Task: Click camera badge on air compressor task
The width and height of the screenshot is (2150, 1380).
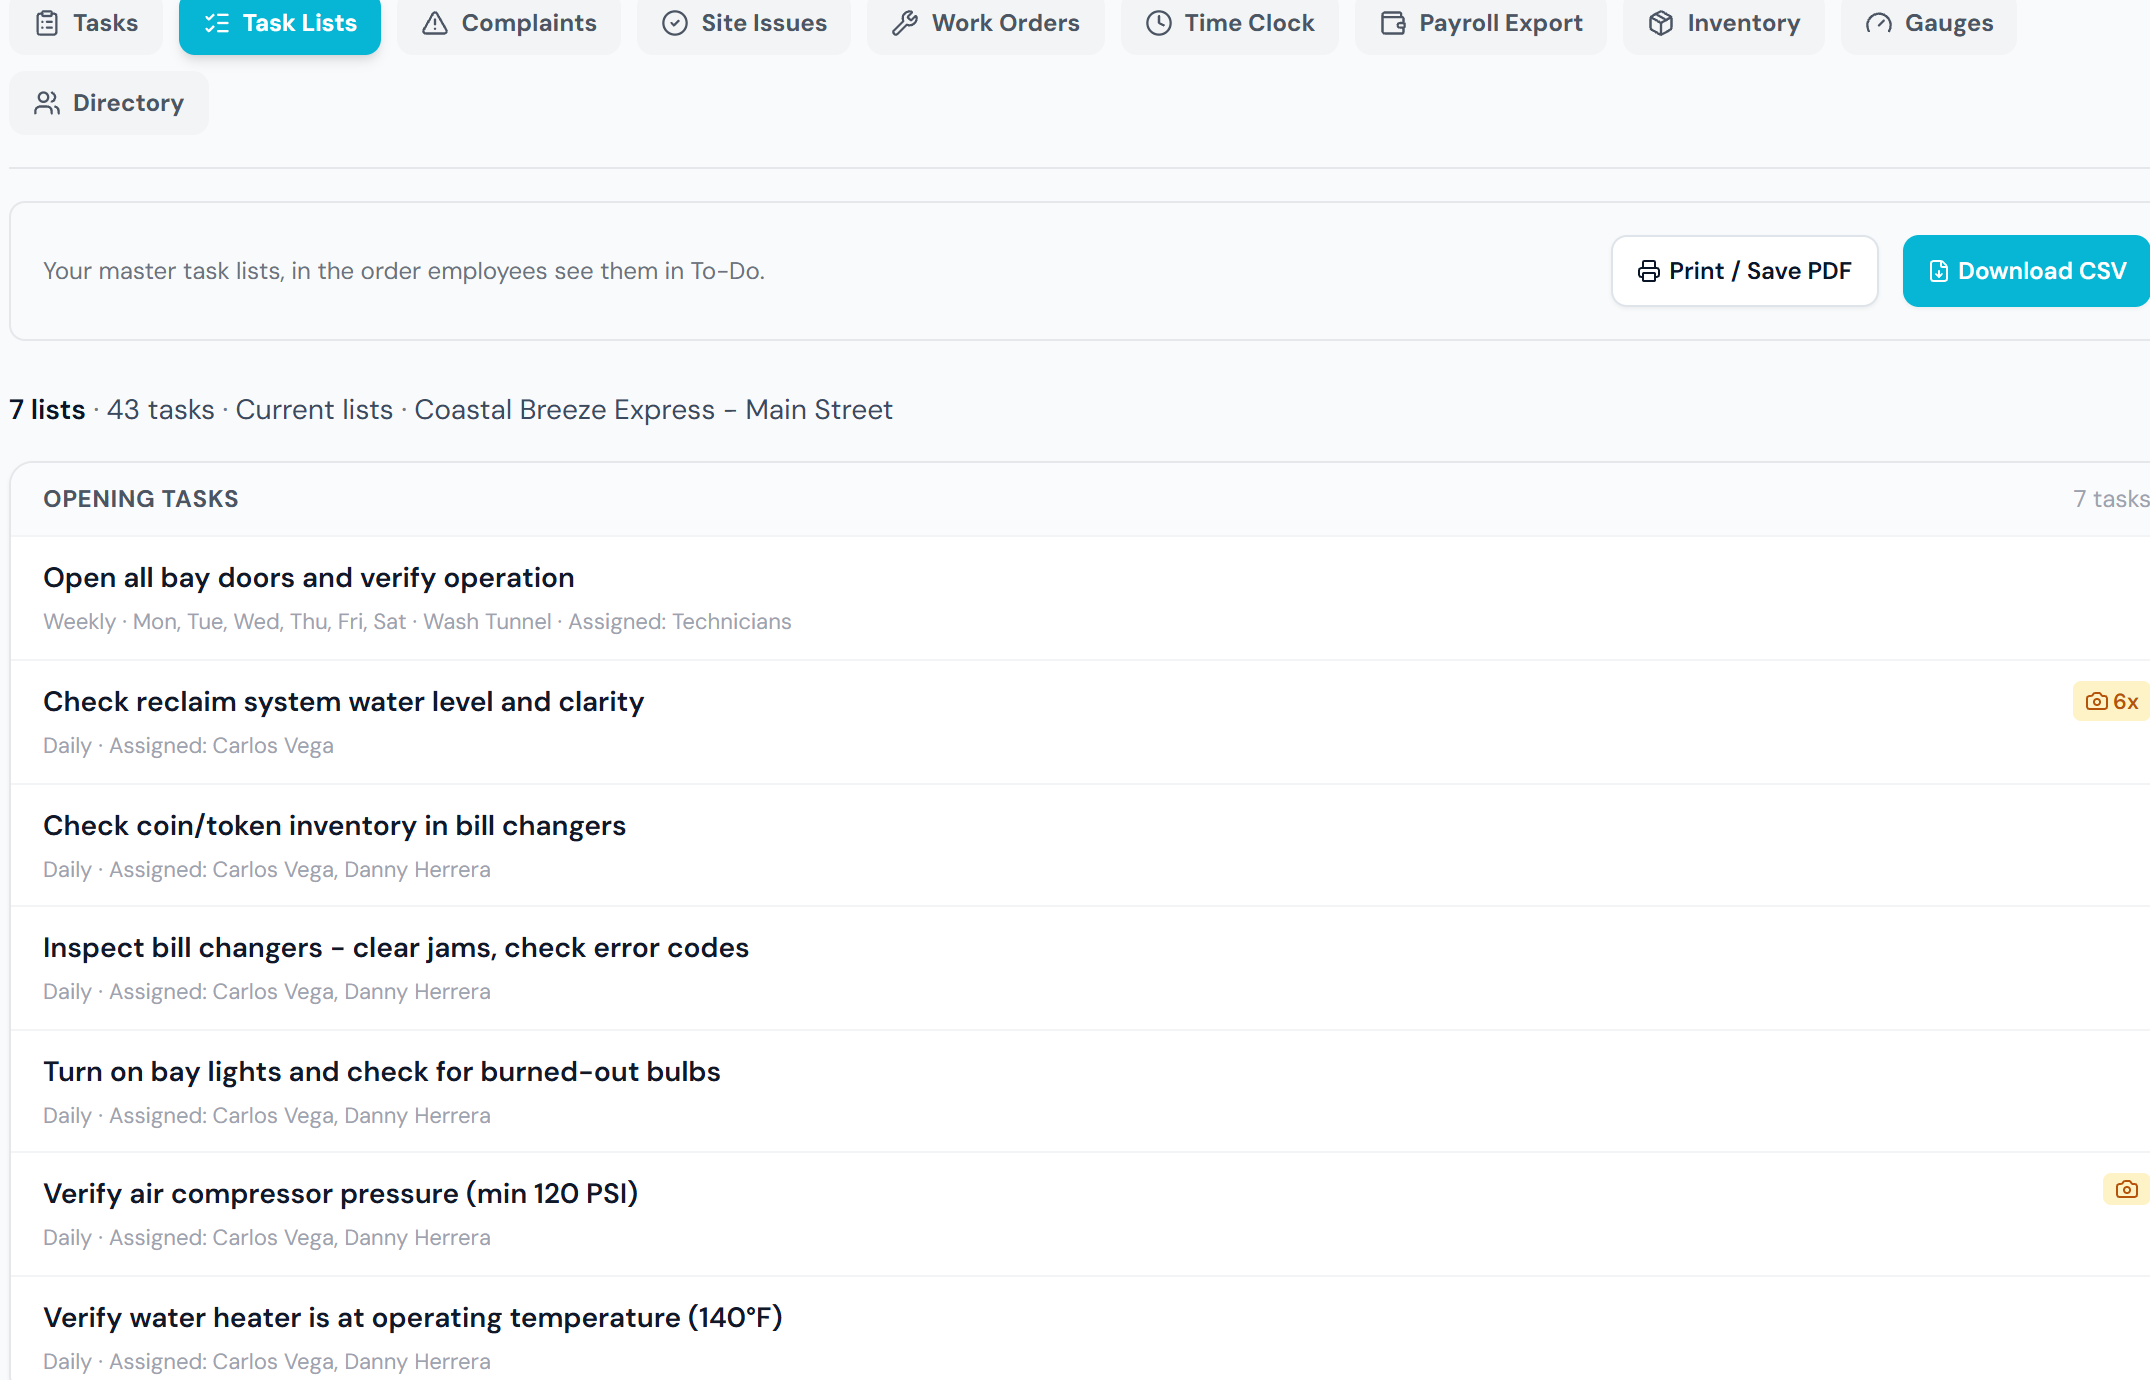Action: 2126,1189
